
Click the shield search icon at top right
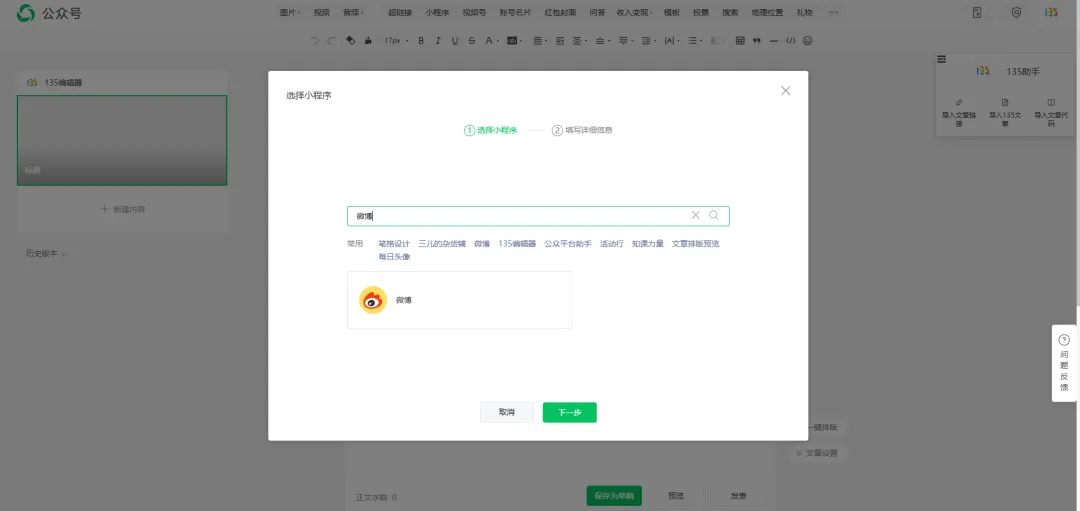click(1016, 12)
